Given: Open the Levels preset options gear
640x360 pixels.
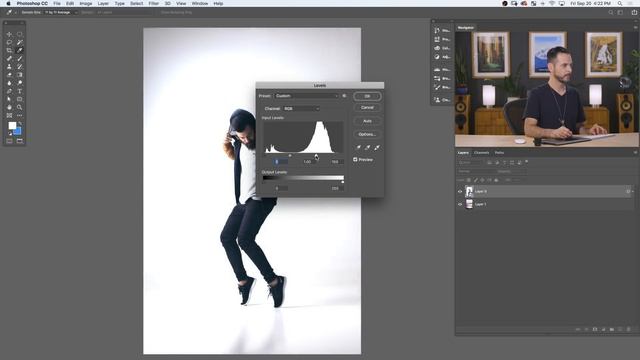Looking at the screenshot, I should (x=344, y=96).
